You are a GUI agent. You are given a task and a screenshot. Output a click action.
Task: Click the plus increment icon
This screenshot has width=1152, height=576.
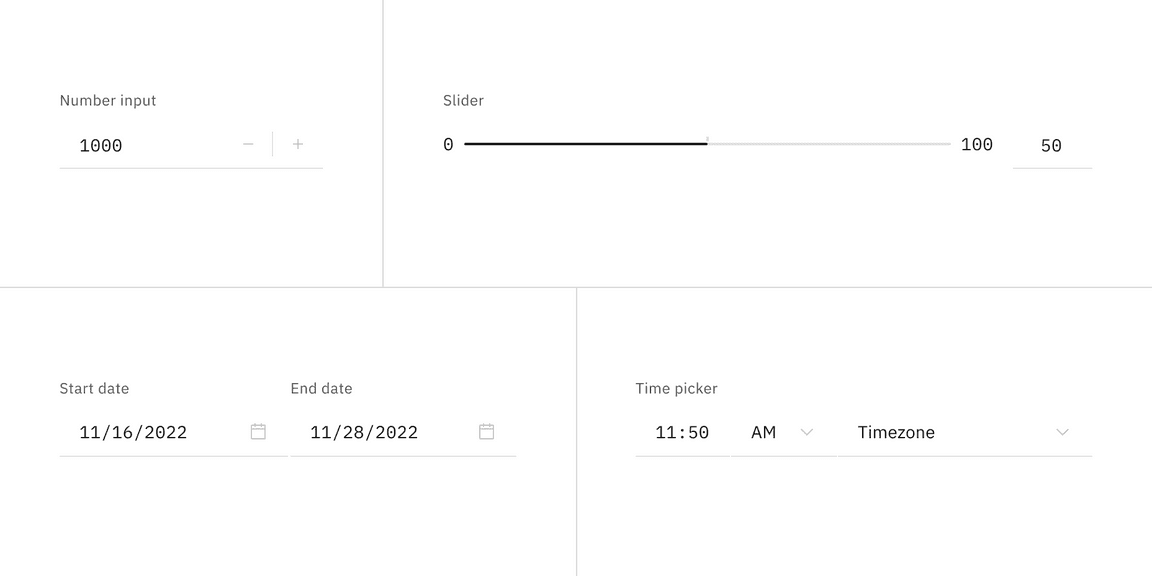[298, 145]
